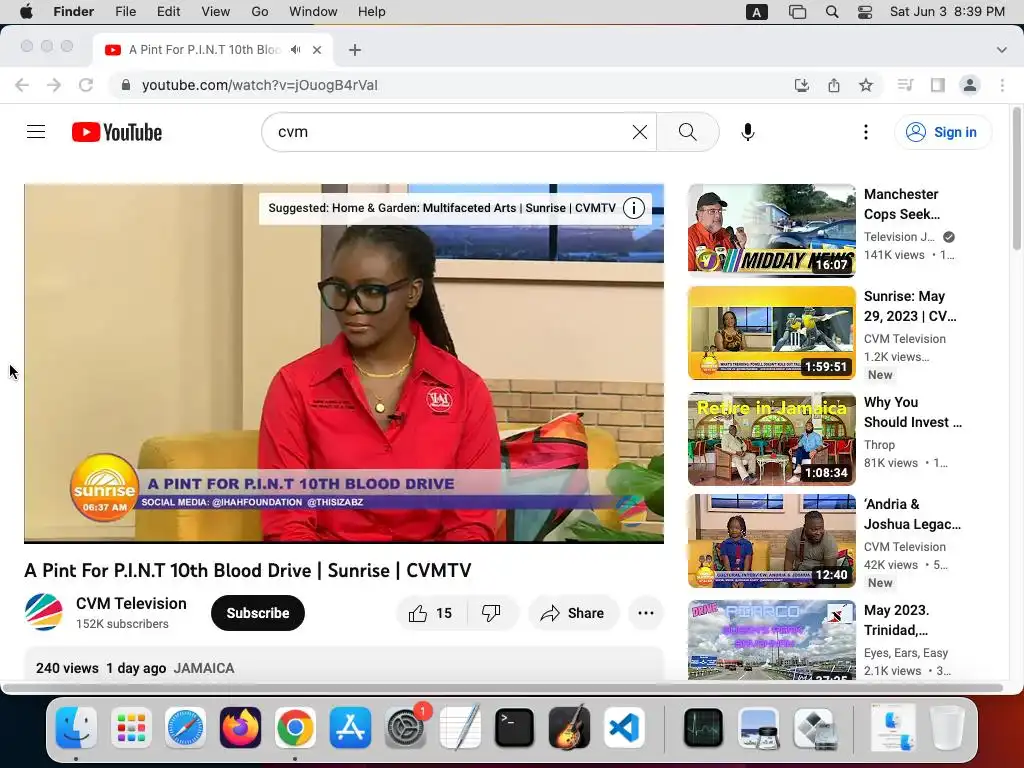Open the YouTube hamburger guide menu
Image resolution: width=1024 pixels, height=768 pixels.
36,132
